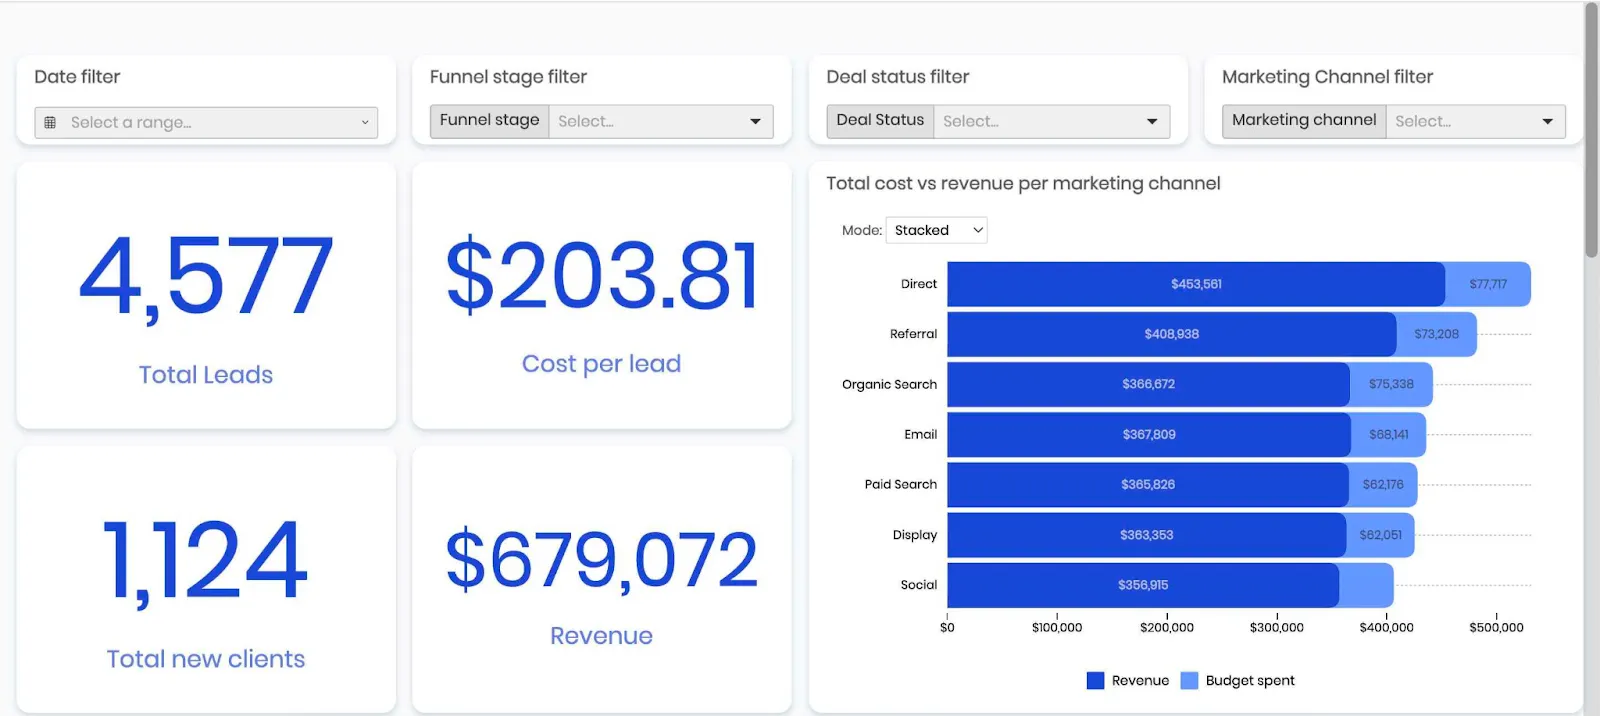Open the Marketing channel Select dropdown

click(1476, 121)
